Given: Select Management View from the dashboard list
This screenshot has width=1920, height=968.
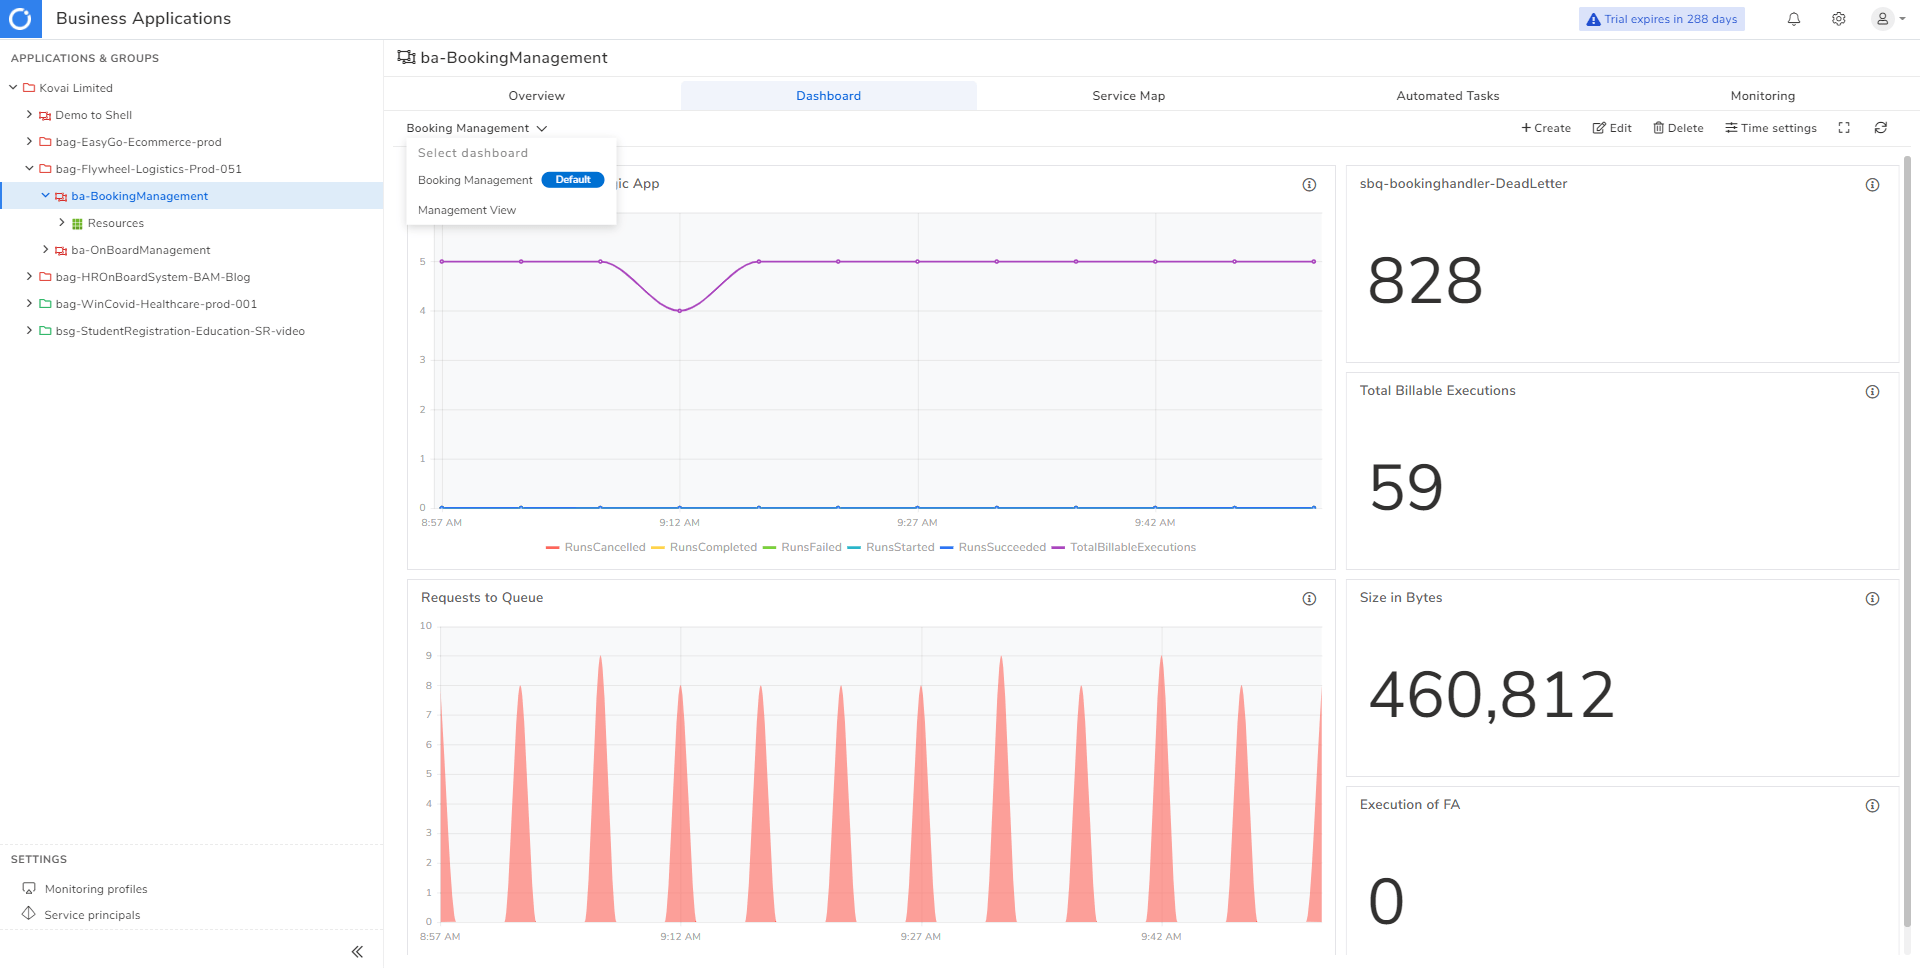Looking at the screenshot, I should point(467,210).
